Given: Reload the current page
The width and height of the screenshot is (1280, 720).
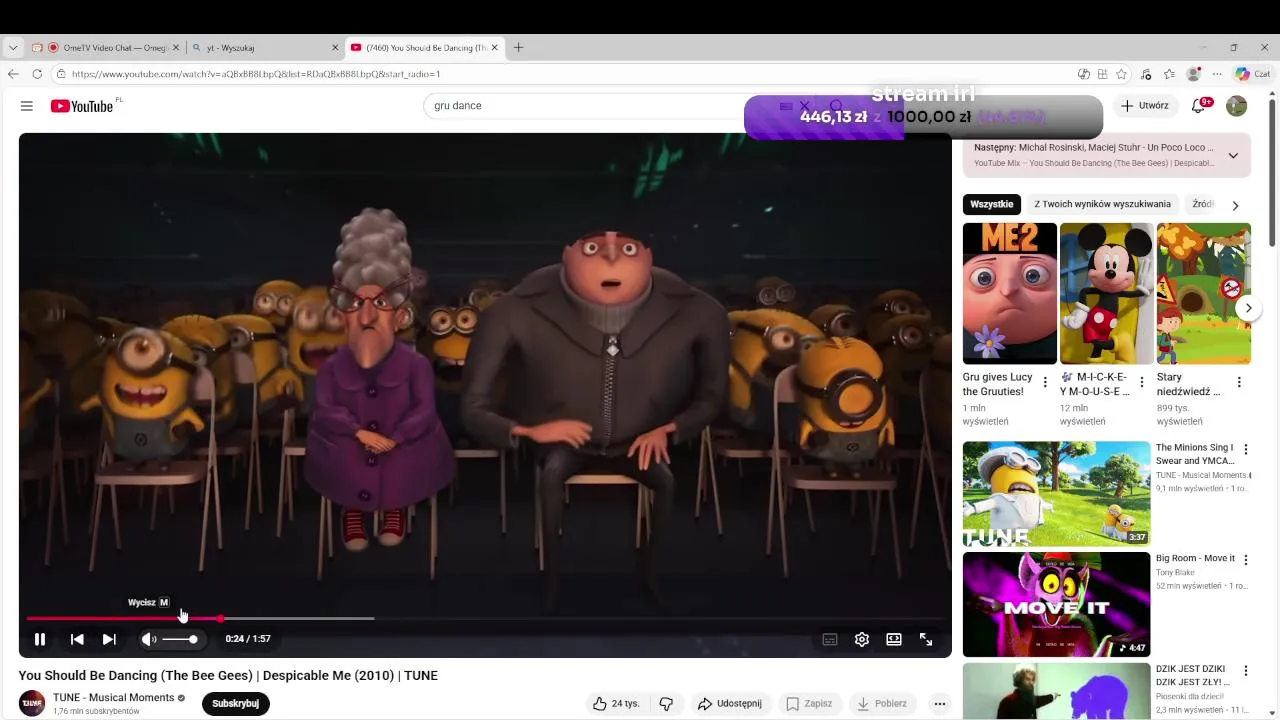Looking at the screenshot, I should tap(37, 74).
